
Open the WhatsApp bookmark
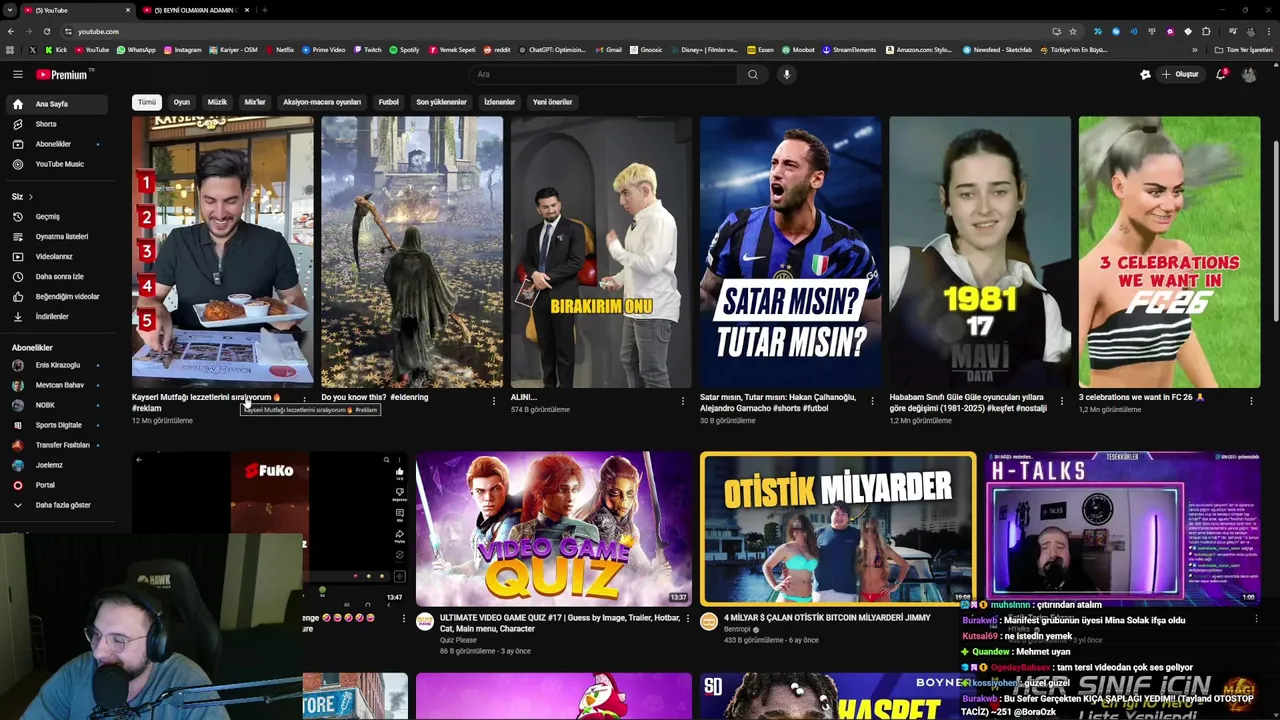tap(136, 50)
